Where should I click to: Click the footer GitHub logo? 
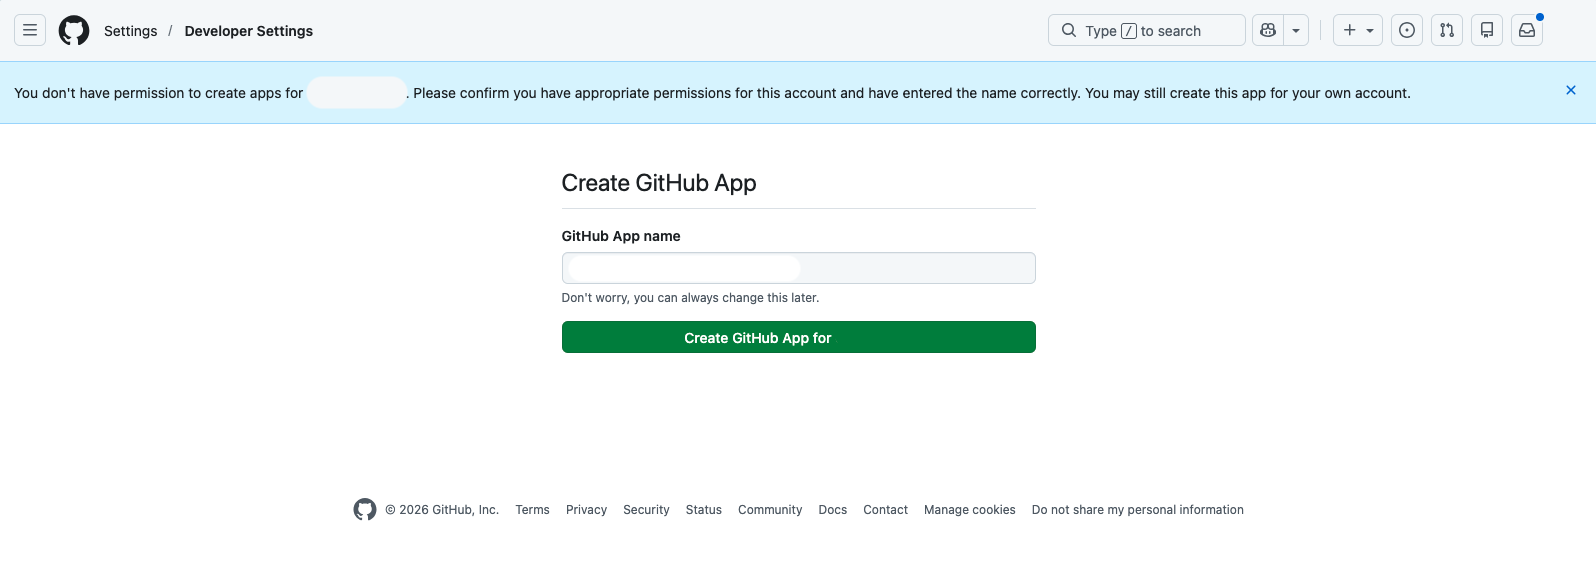click(365, 509)
